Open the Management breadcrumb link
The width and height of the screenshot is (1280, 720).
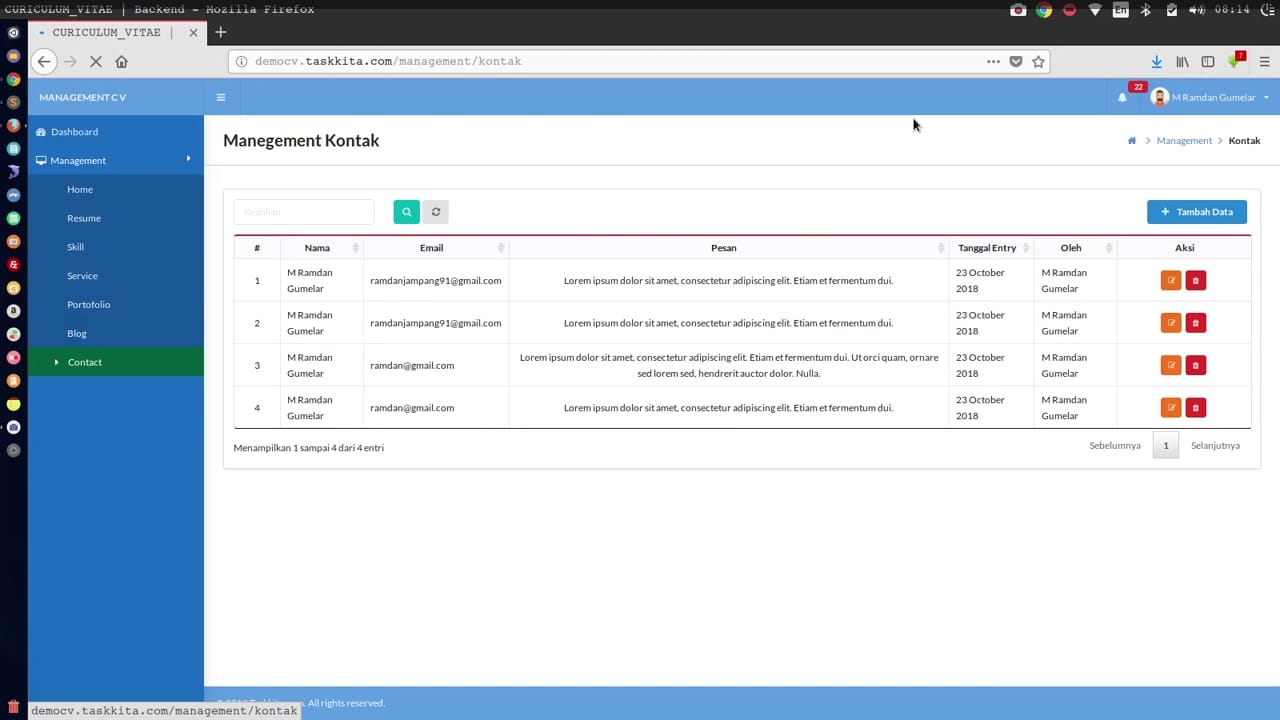coord(1184,140)
